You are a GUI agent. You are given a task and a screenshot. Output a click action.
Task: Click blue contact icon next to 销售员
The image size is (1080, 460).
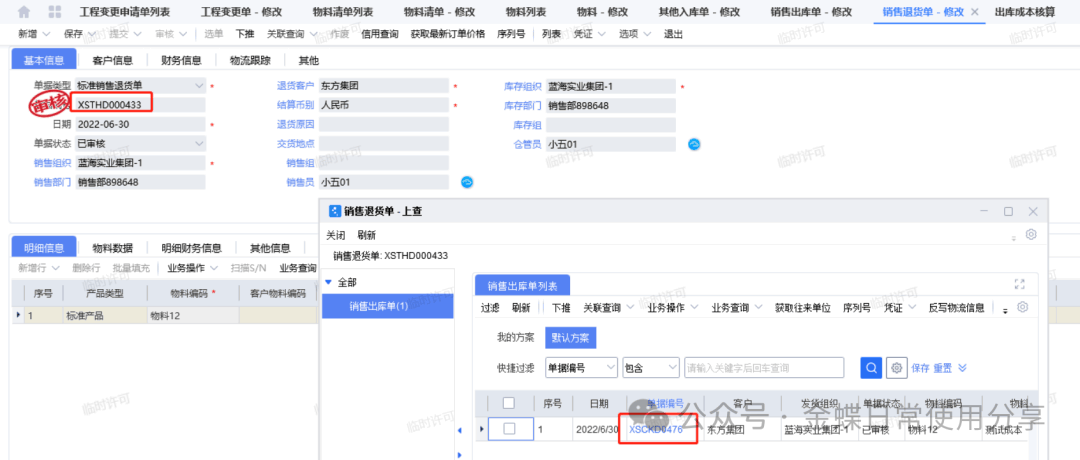point(466,182)
